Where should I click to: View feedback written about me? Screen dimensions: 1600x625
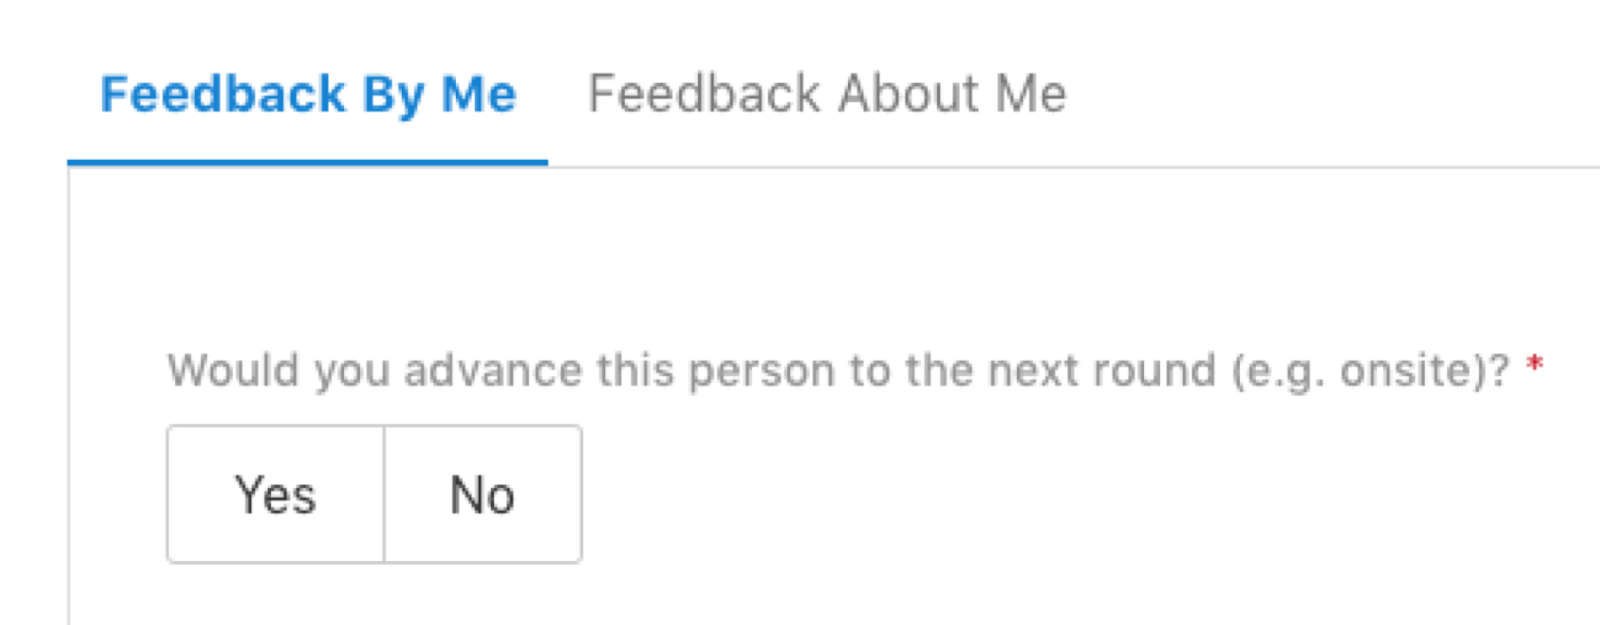pyautogui.click(x=827, y=94)
